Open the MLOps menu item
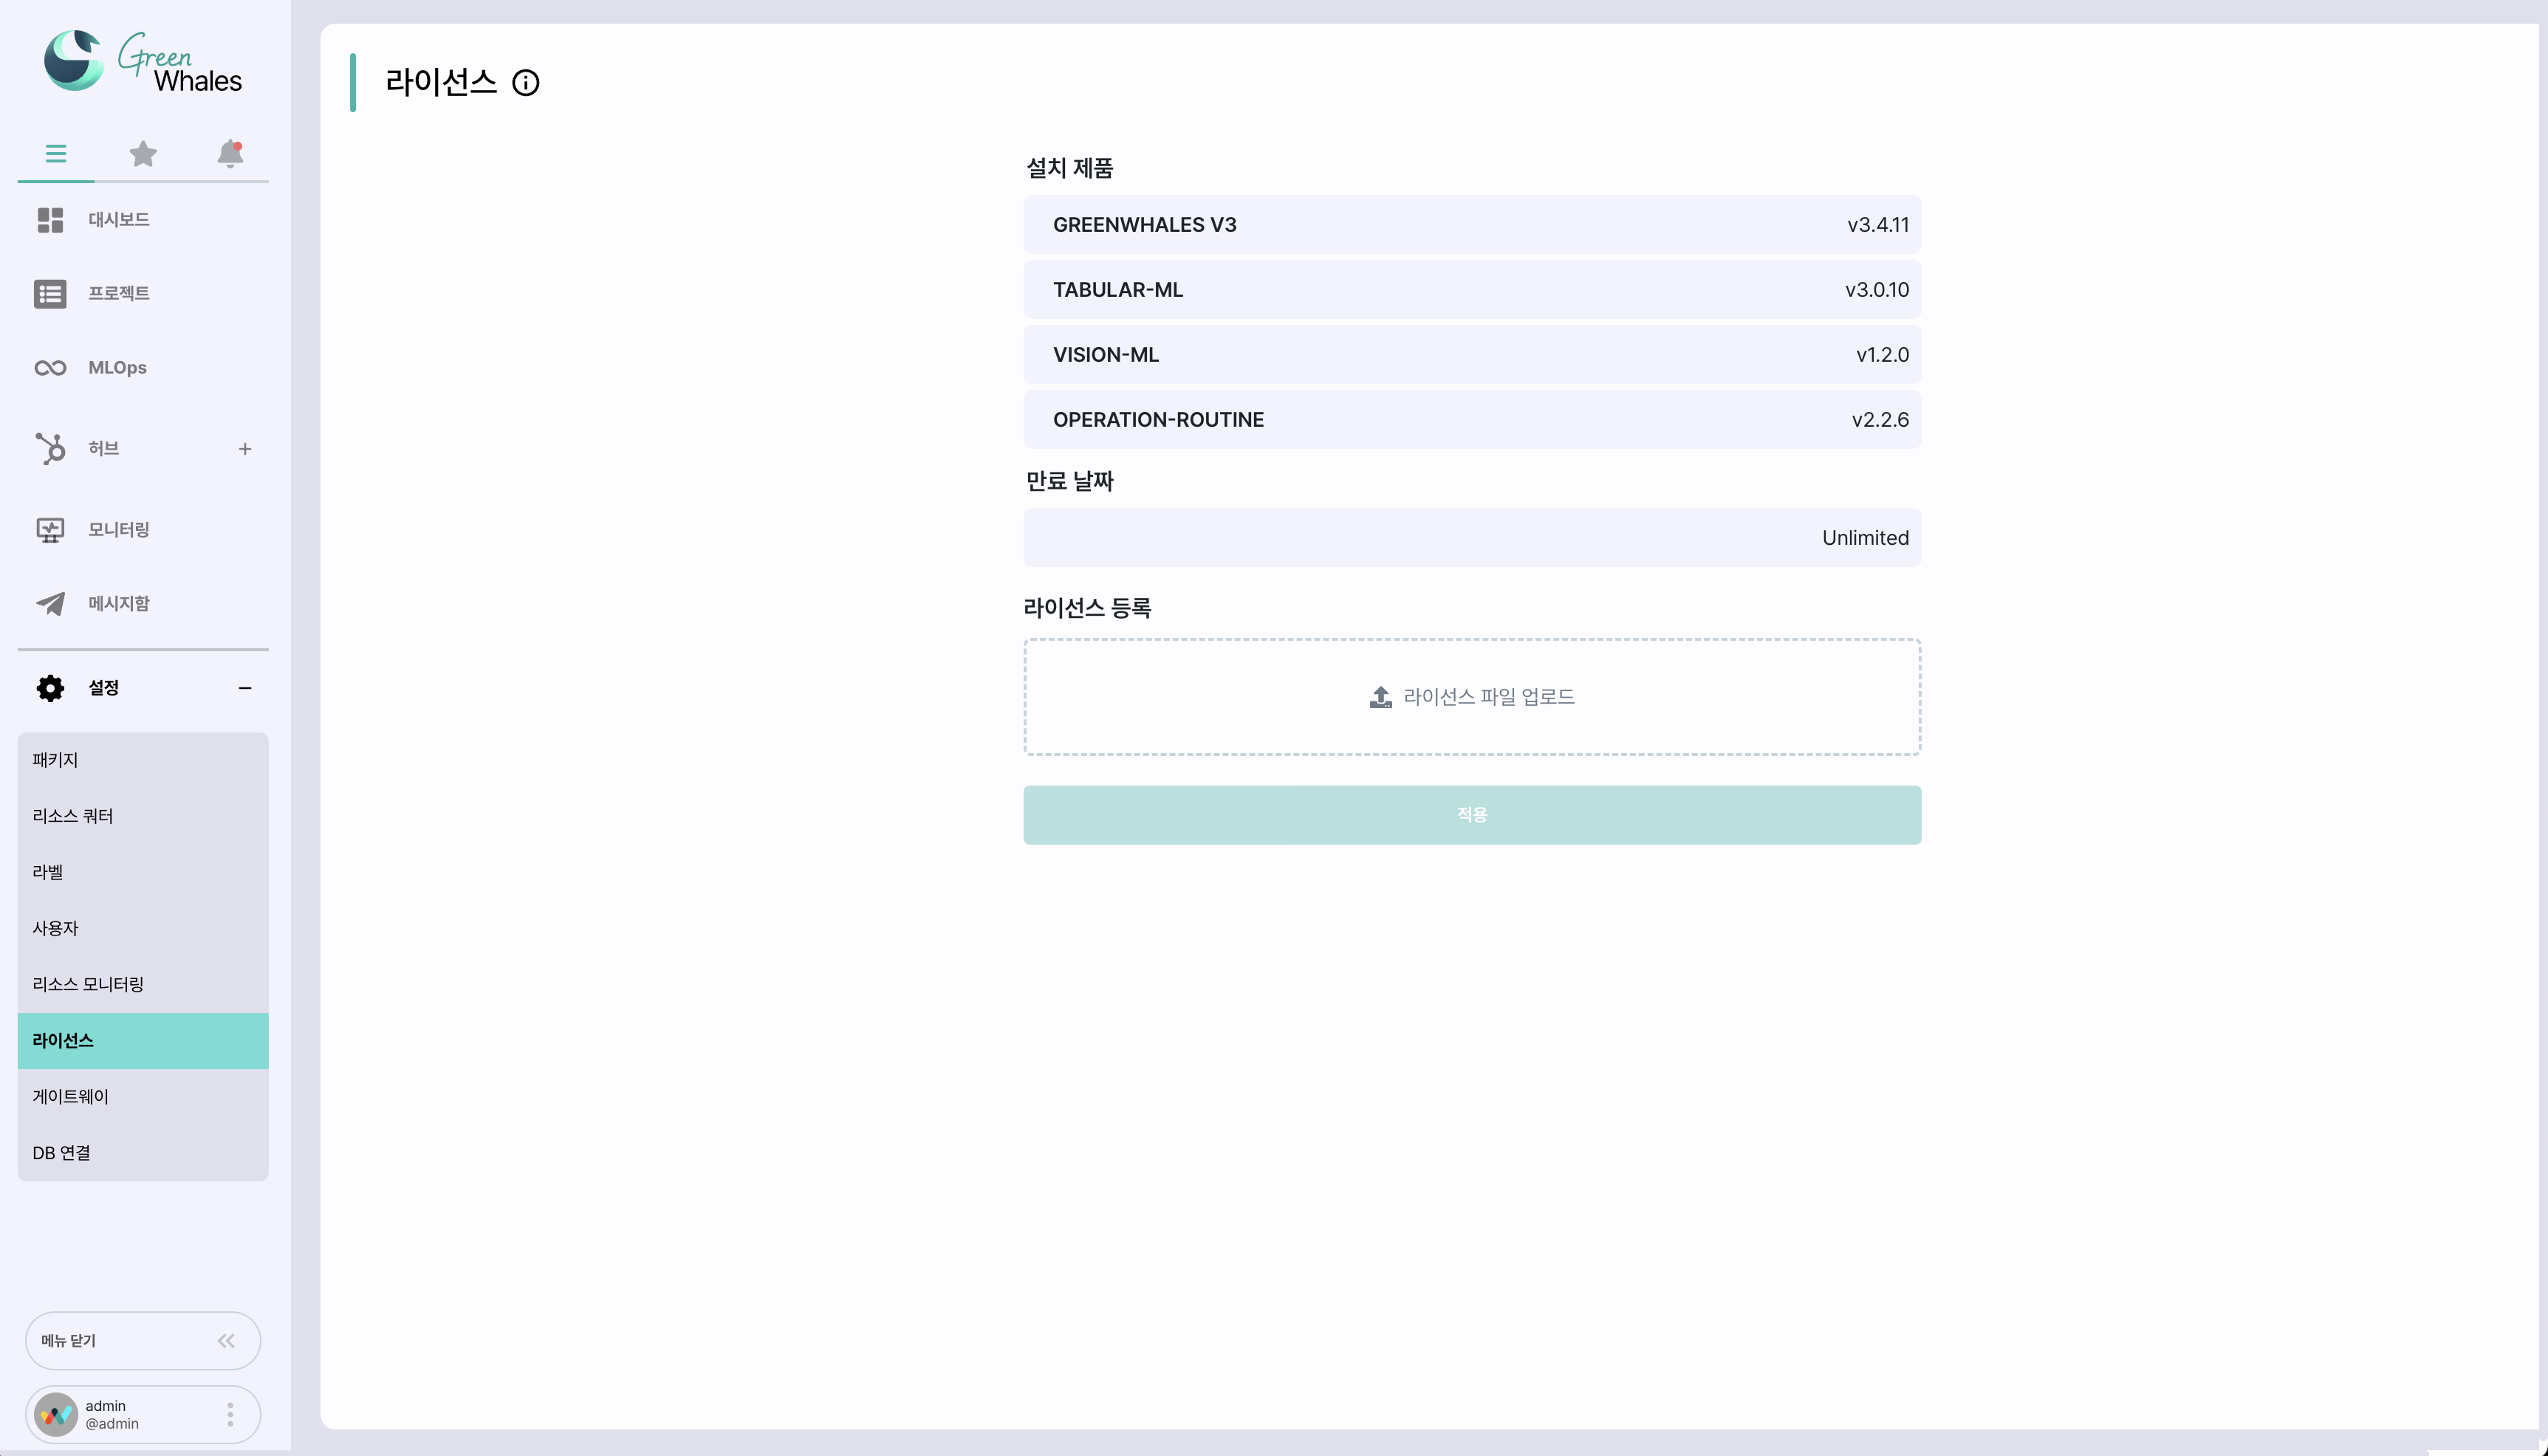Screen dimensions: 2548x1456 point(118,367)
